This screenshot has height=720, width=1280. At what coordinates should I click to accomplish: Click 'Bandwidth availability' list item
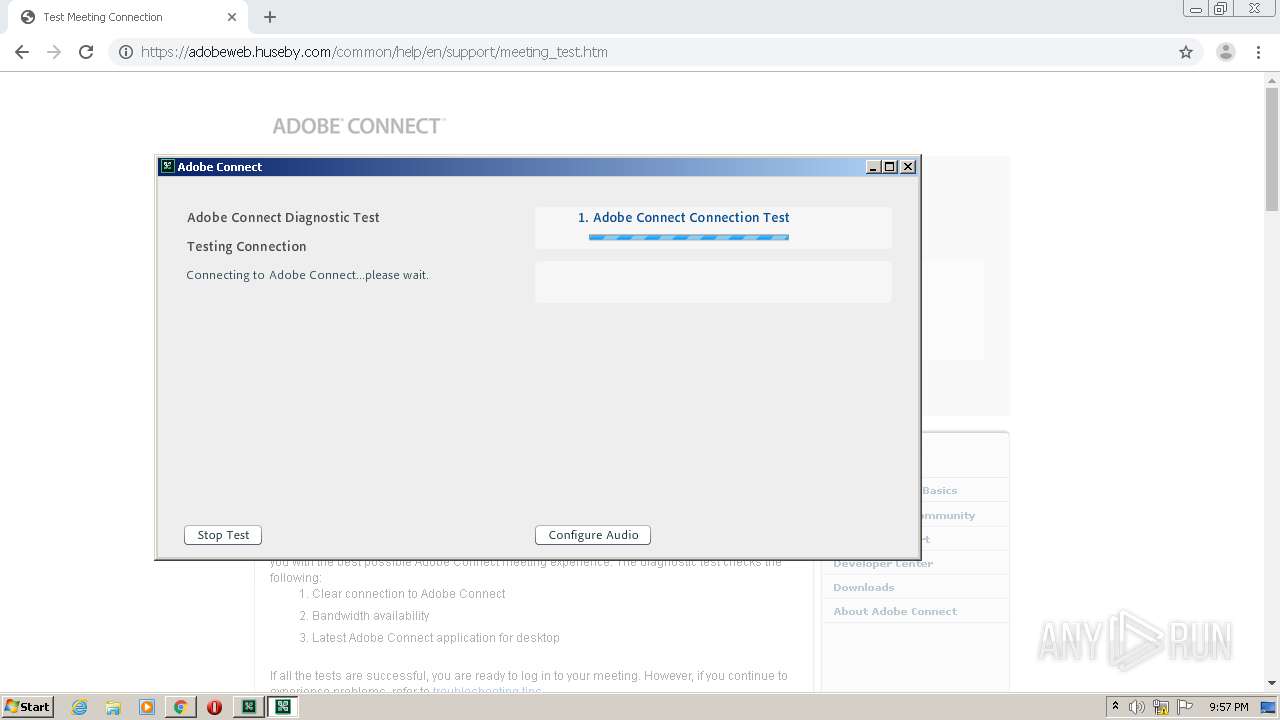(x=370, y=616)
